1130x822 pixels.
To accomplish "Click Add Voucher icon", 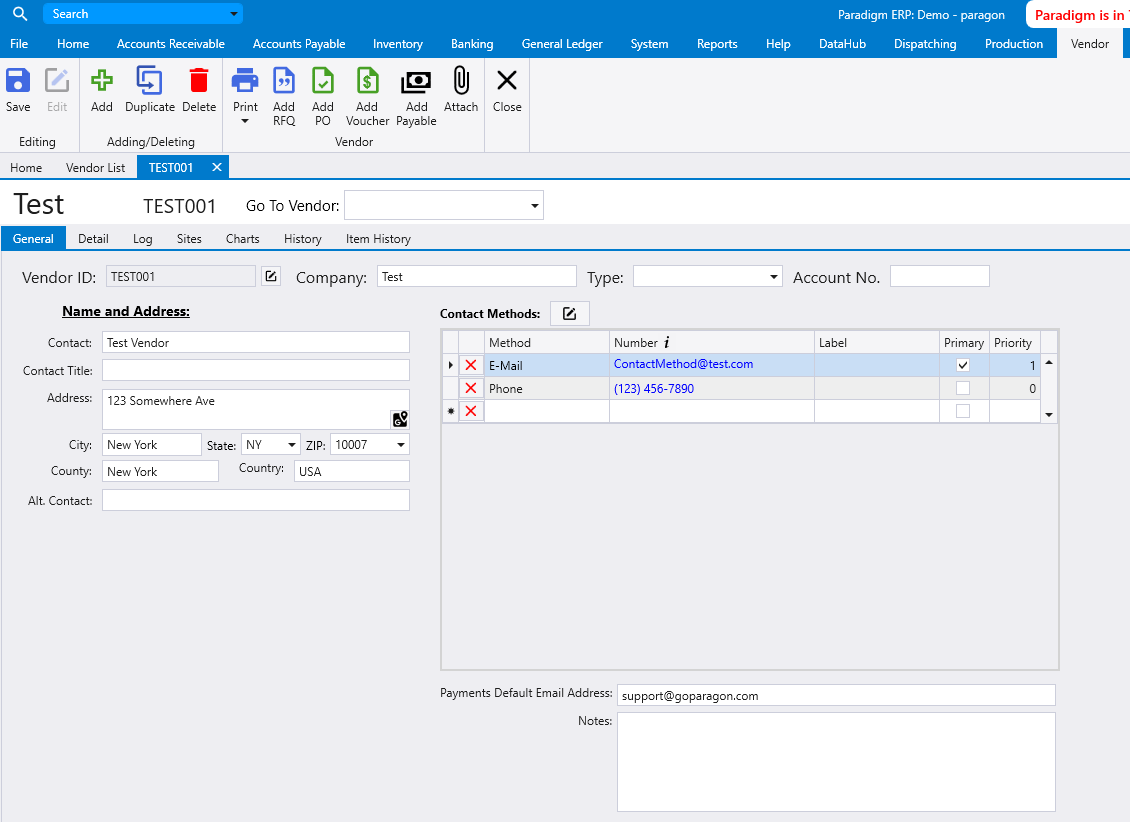I will (x=368, y=81).
